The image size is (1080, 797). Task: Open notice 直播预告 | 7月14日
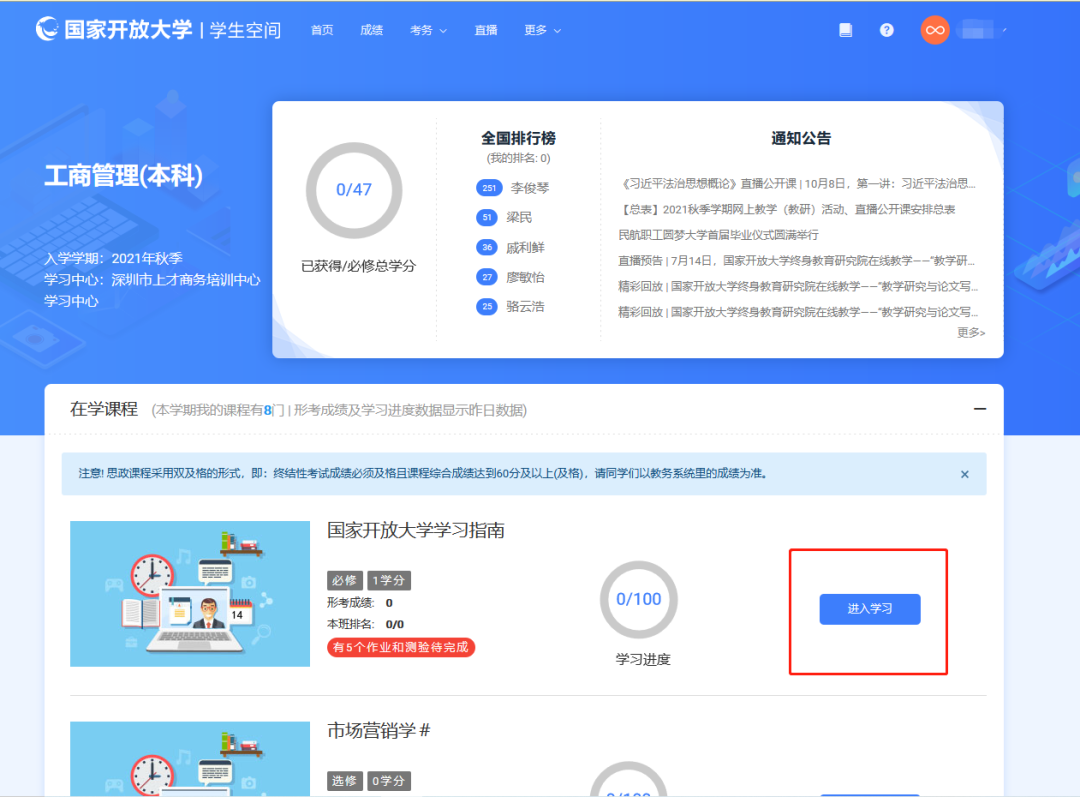tap(797, 260)
